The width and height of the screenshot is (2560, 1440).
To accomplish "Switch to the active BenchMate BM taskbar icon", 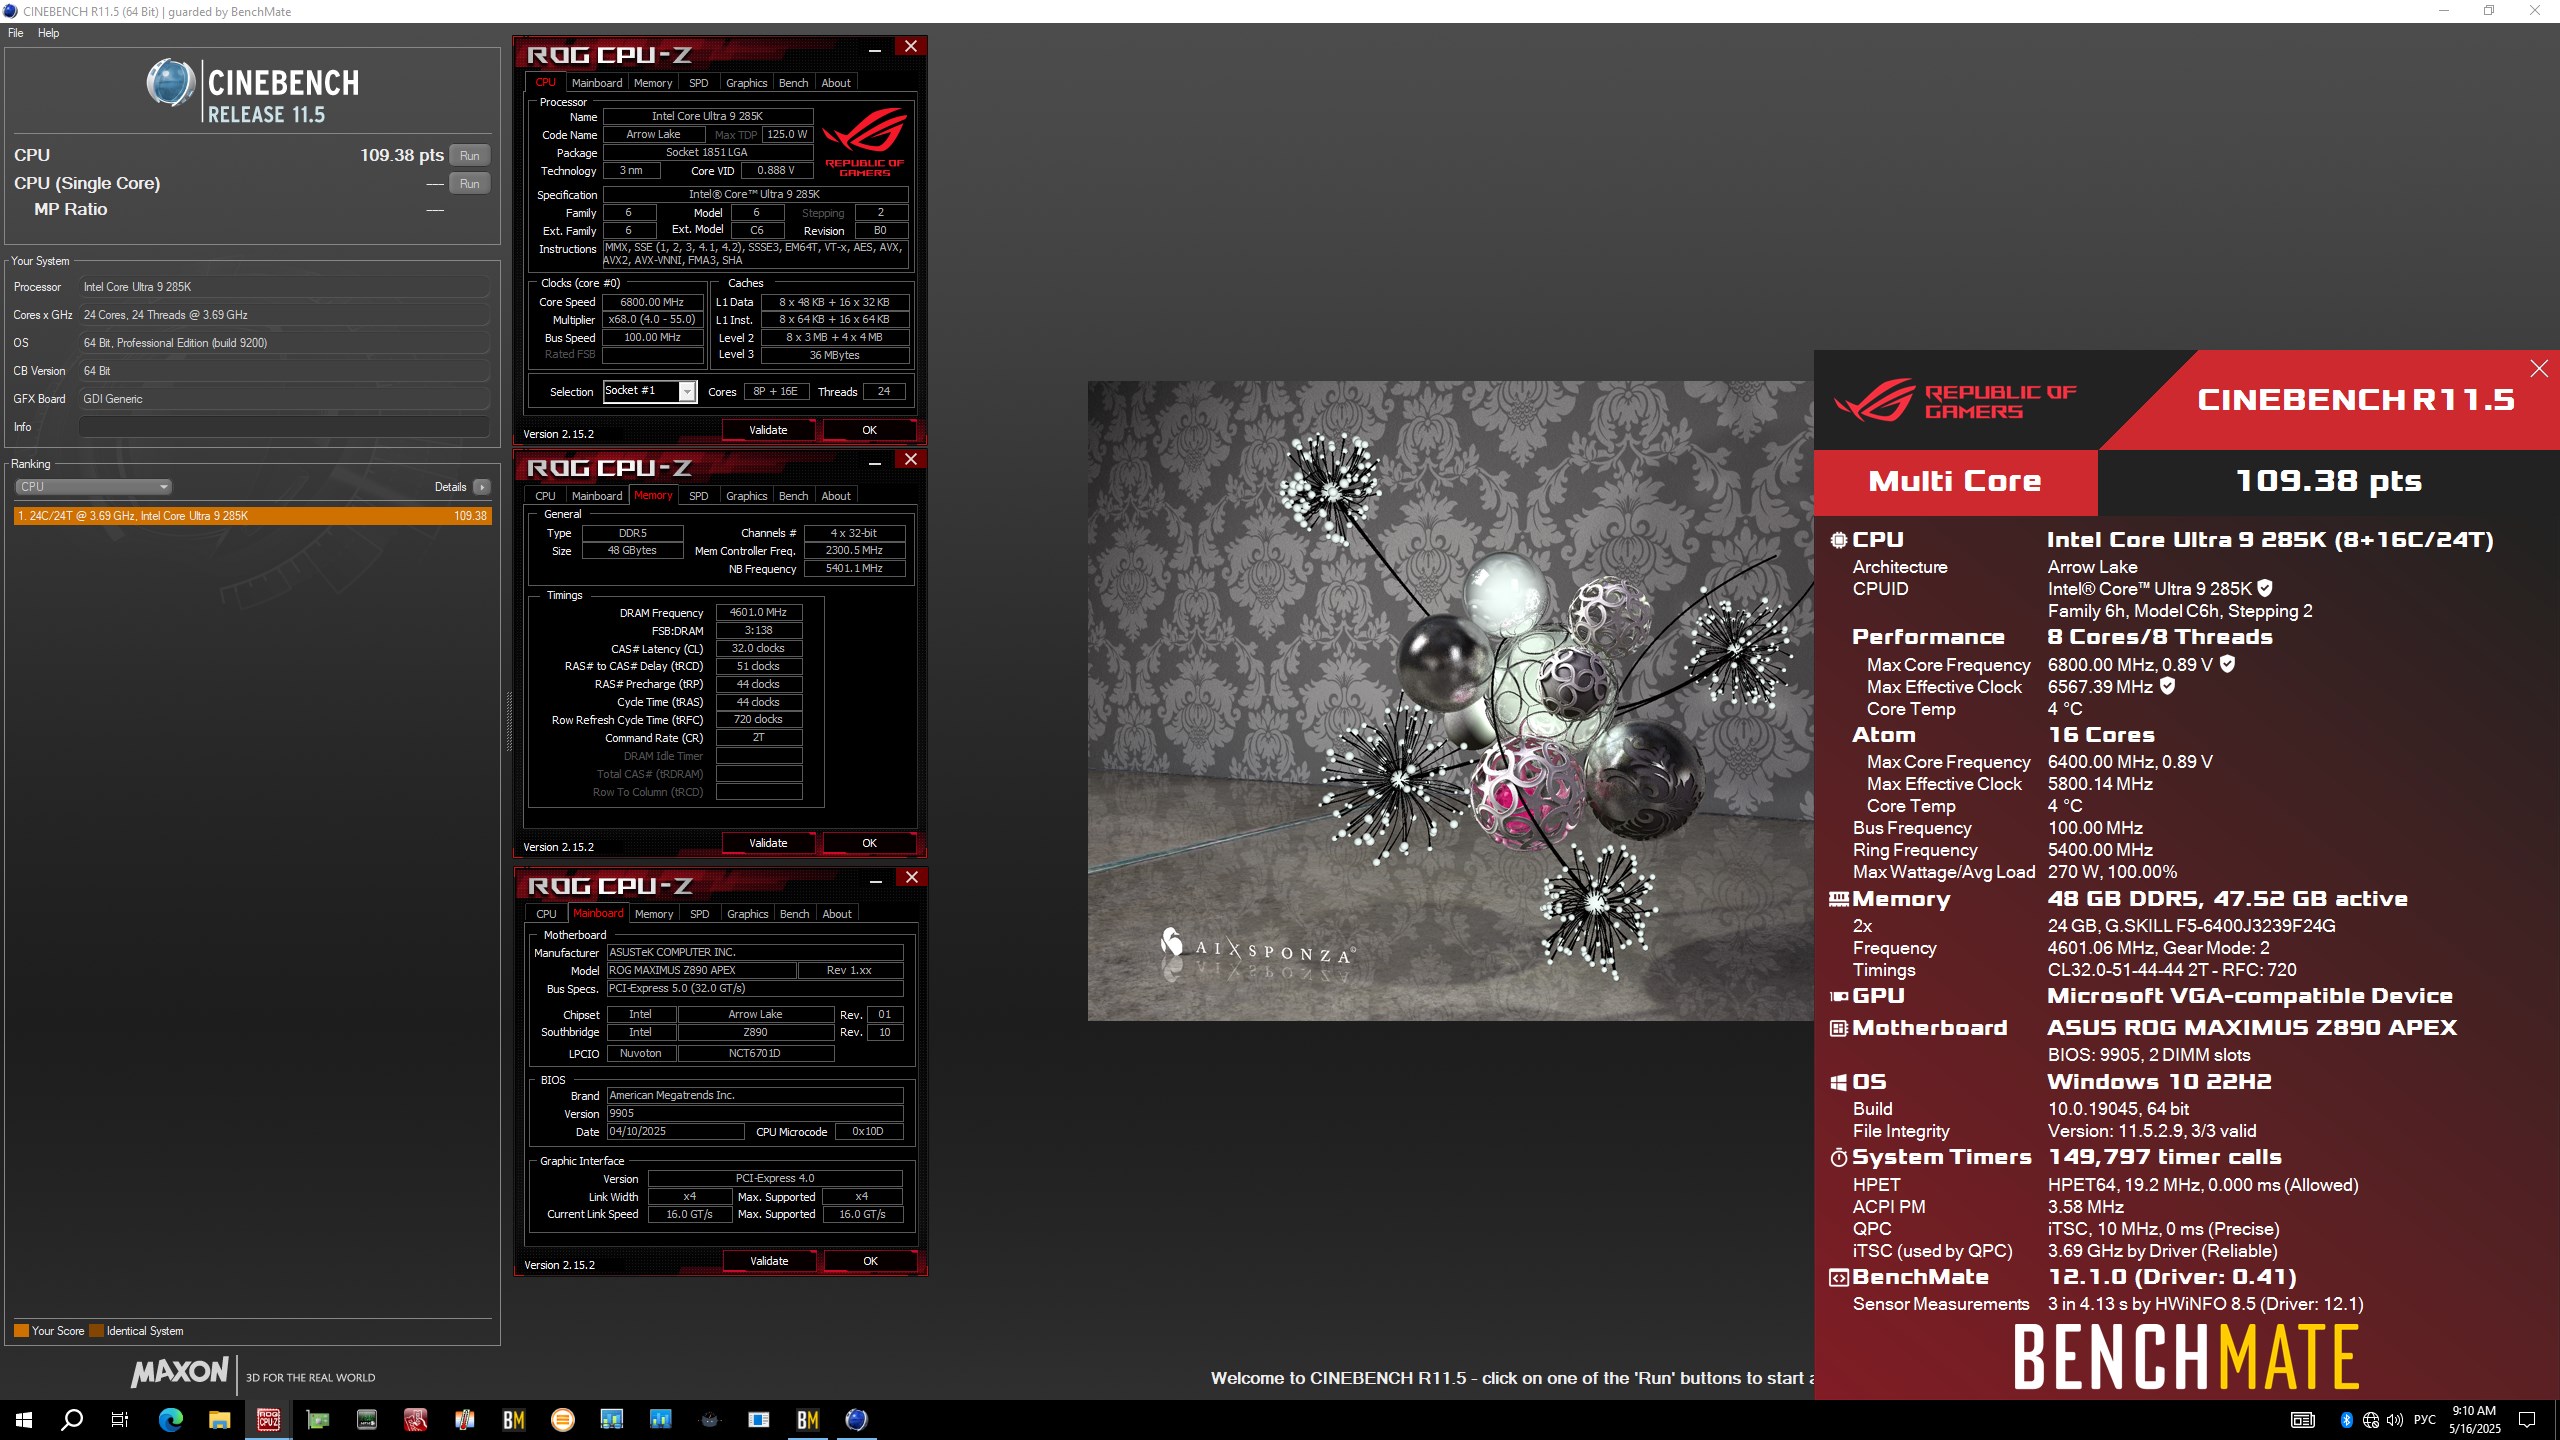I will [808, 1419].
